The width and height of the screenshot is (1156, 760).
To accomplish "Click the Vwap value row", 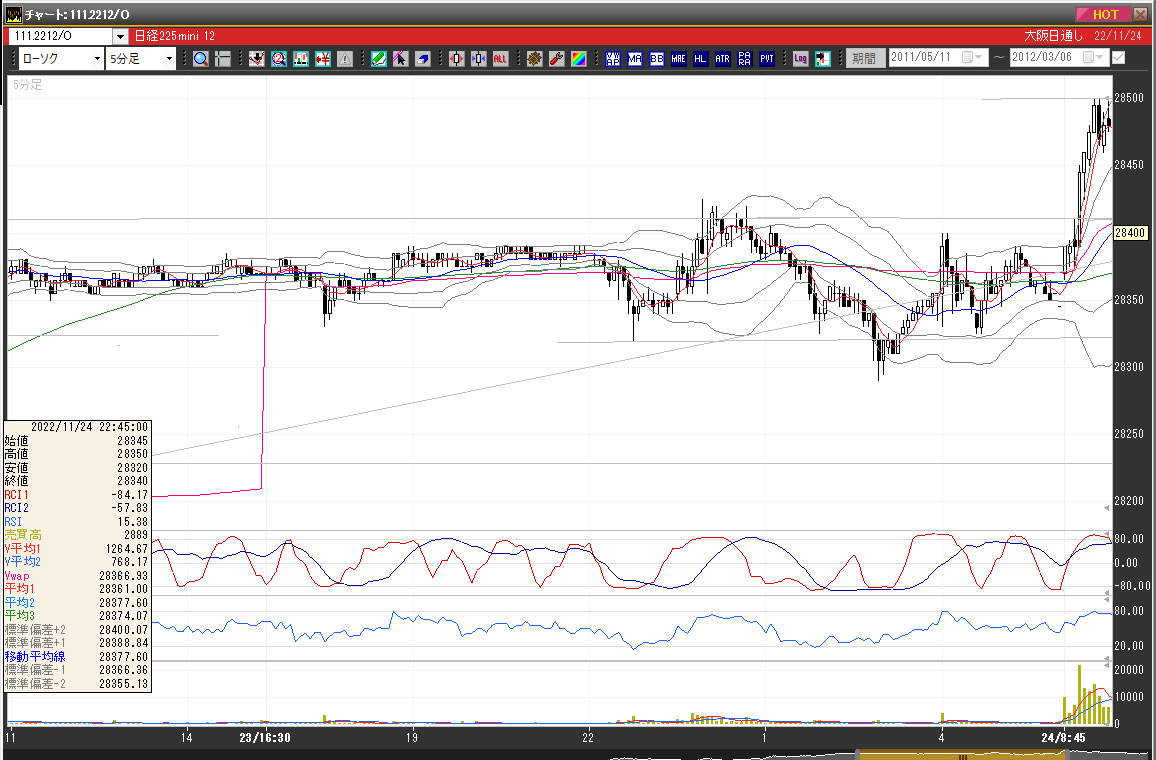I will pyautogui.click(x=77, y=576).
